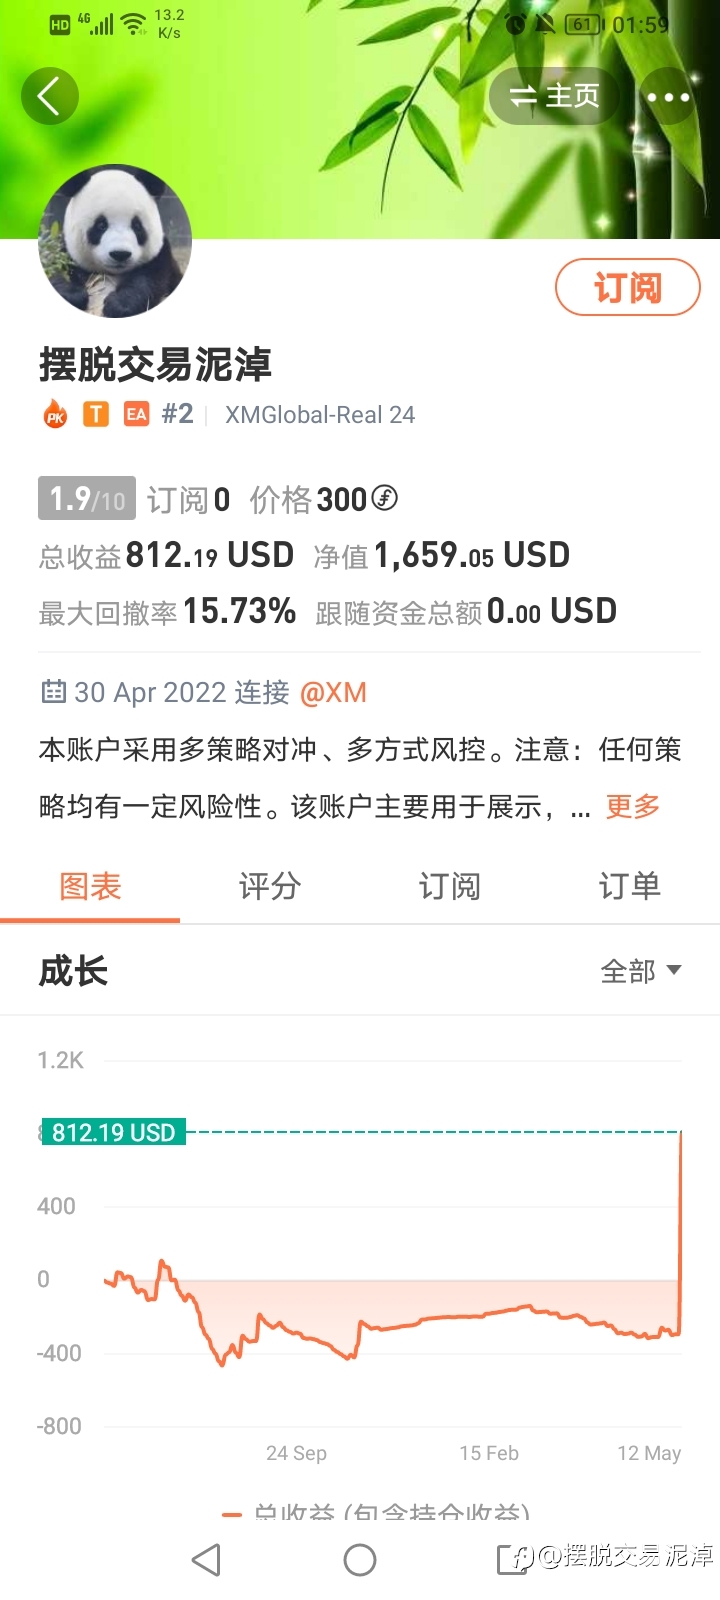Tap the price coin symbol icon
The image size is (720, 1600).
(384, 497)
